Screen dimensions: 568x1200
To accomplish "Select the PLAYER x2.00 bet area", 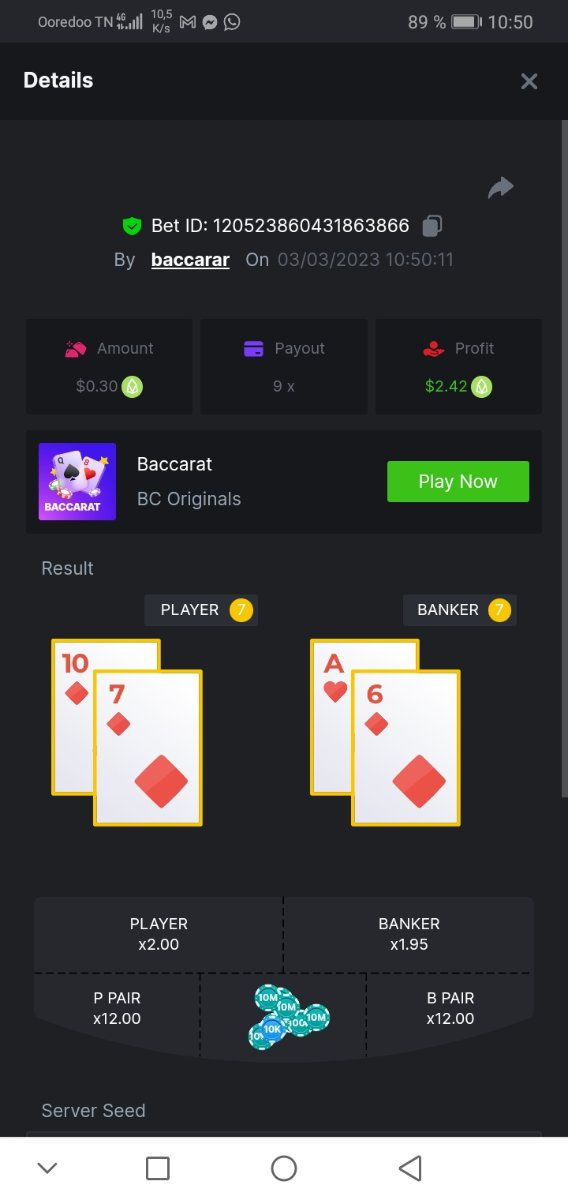I will (x=159, y=934).
